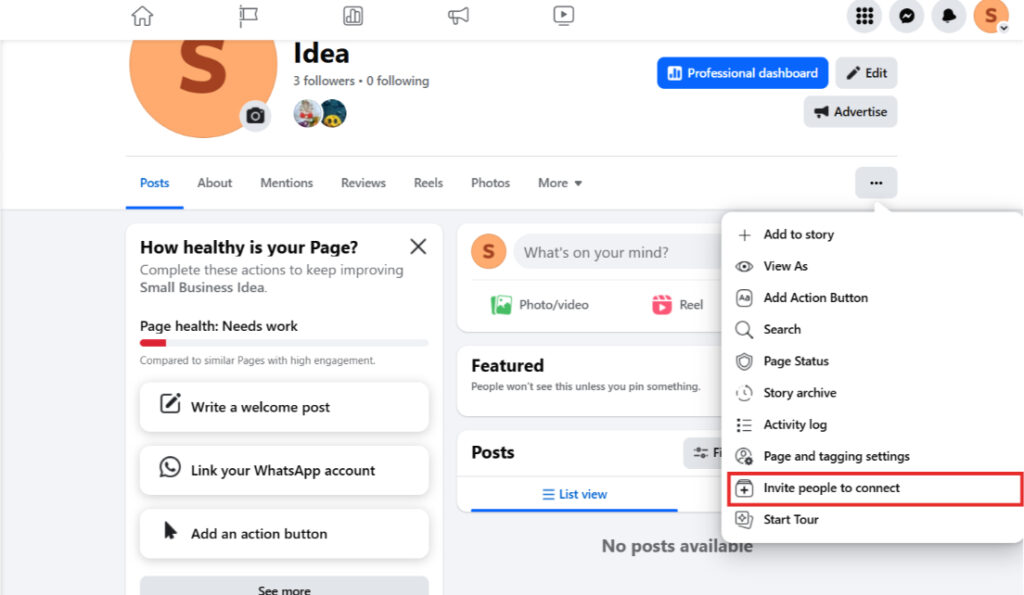The height and width of the screenshot is (595, 1024).
Task: Open Page and tagging settings
Action: [x=872, y=456]
